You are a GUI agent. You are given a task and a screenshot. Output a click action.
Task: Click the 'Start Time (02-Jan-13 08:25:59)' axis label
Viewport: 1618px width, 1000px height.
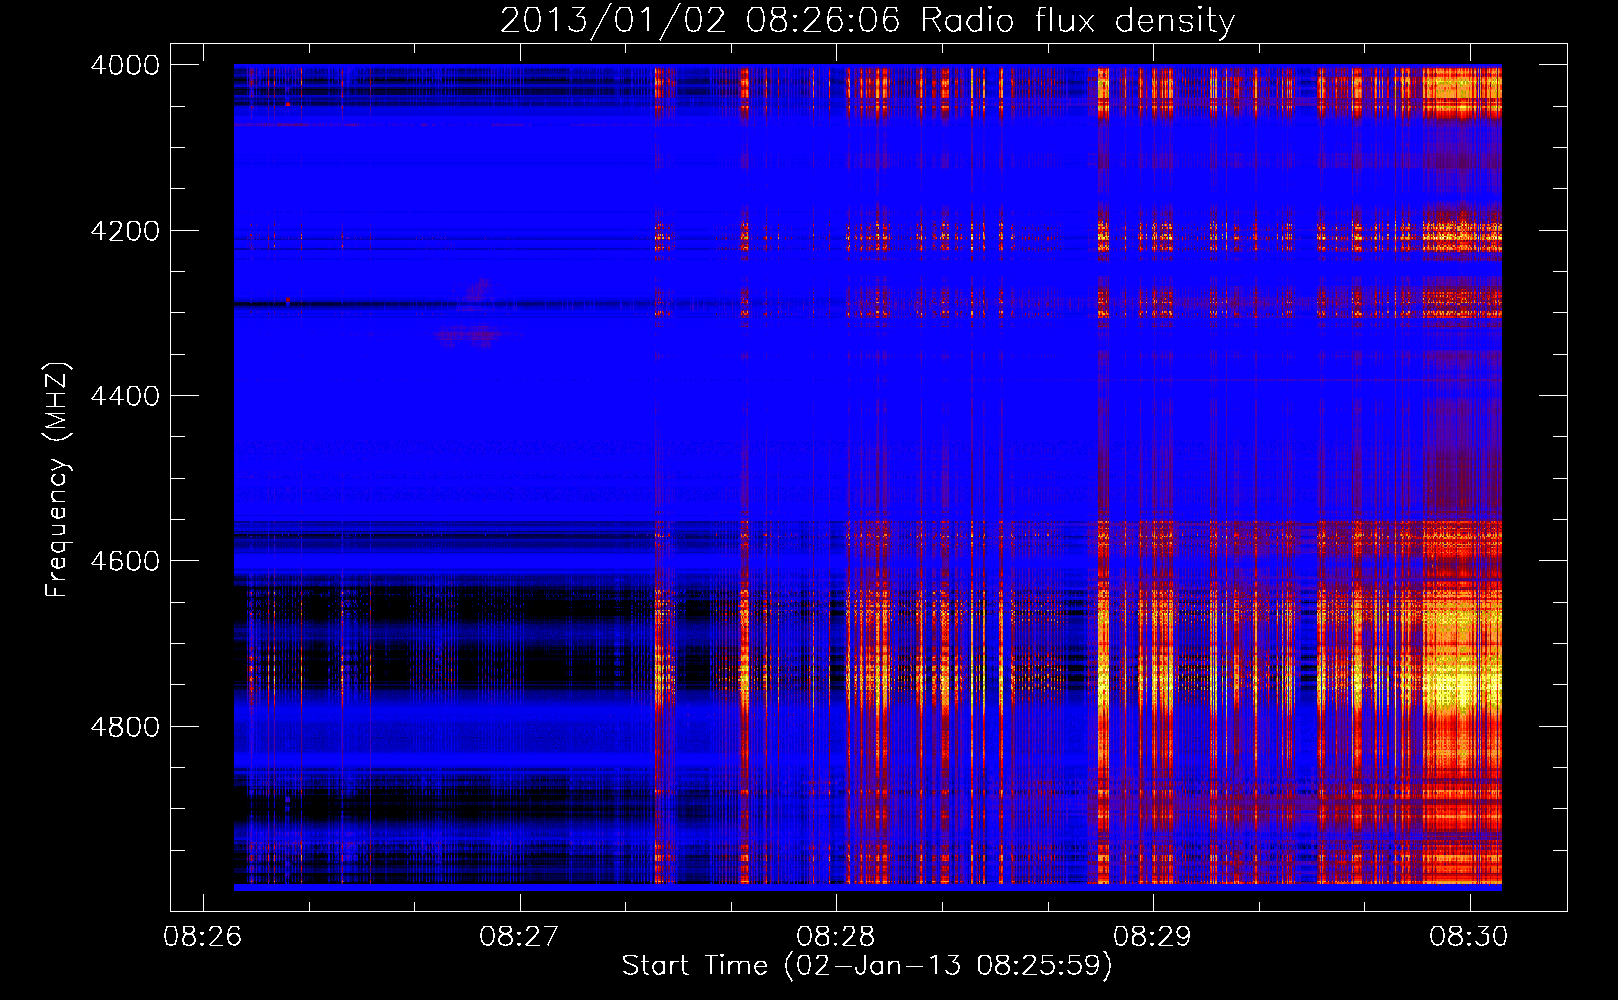tap(867, 966)
